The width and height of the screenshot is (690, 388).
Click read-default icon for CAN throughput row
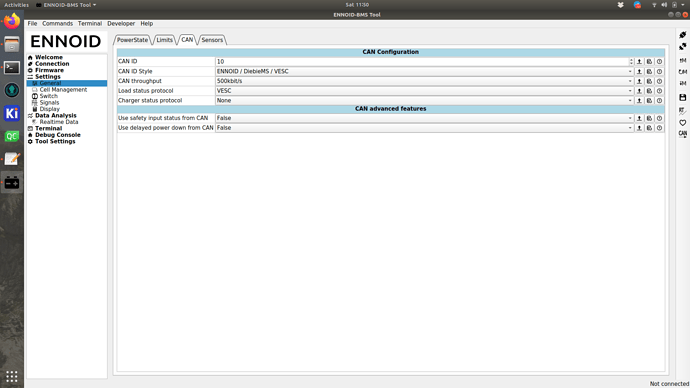click(649, 81)
